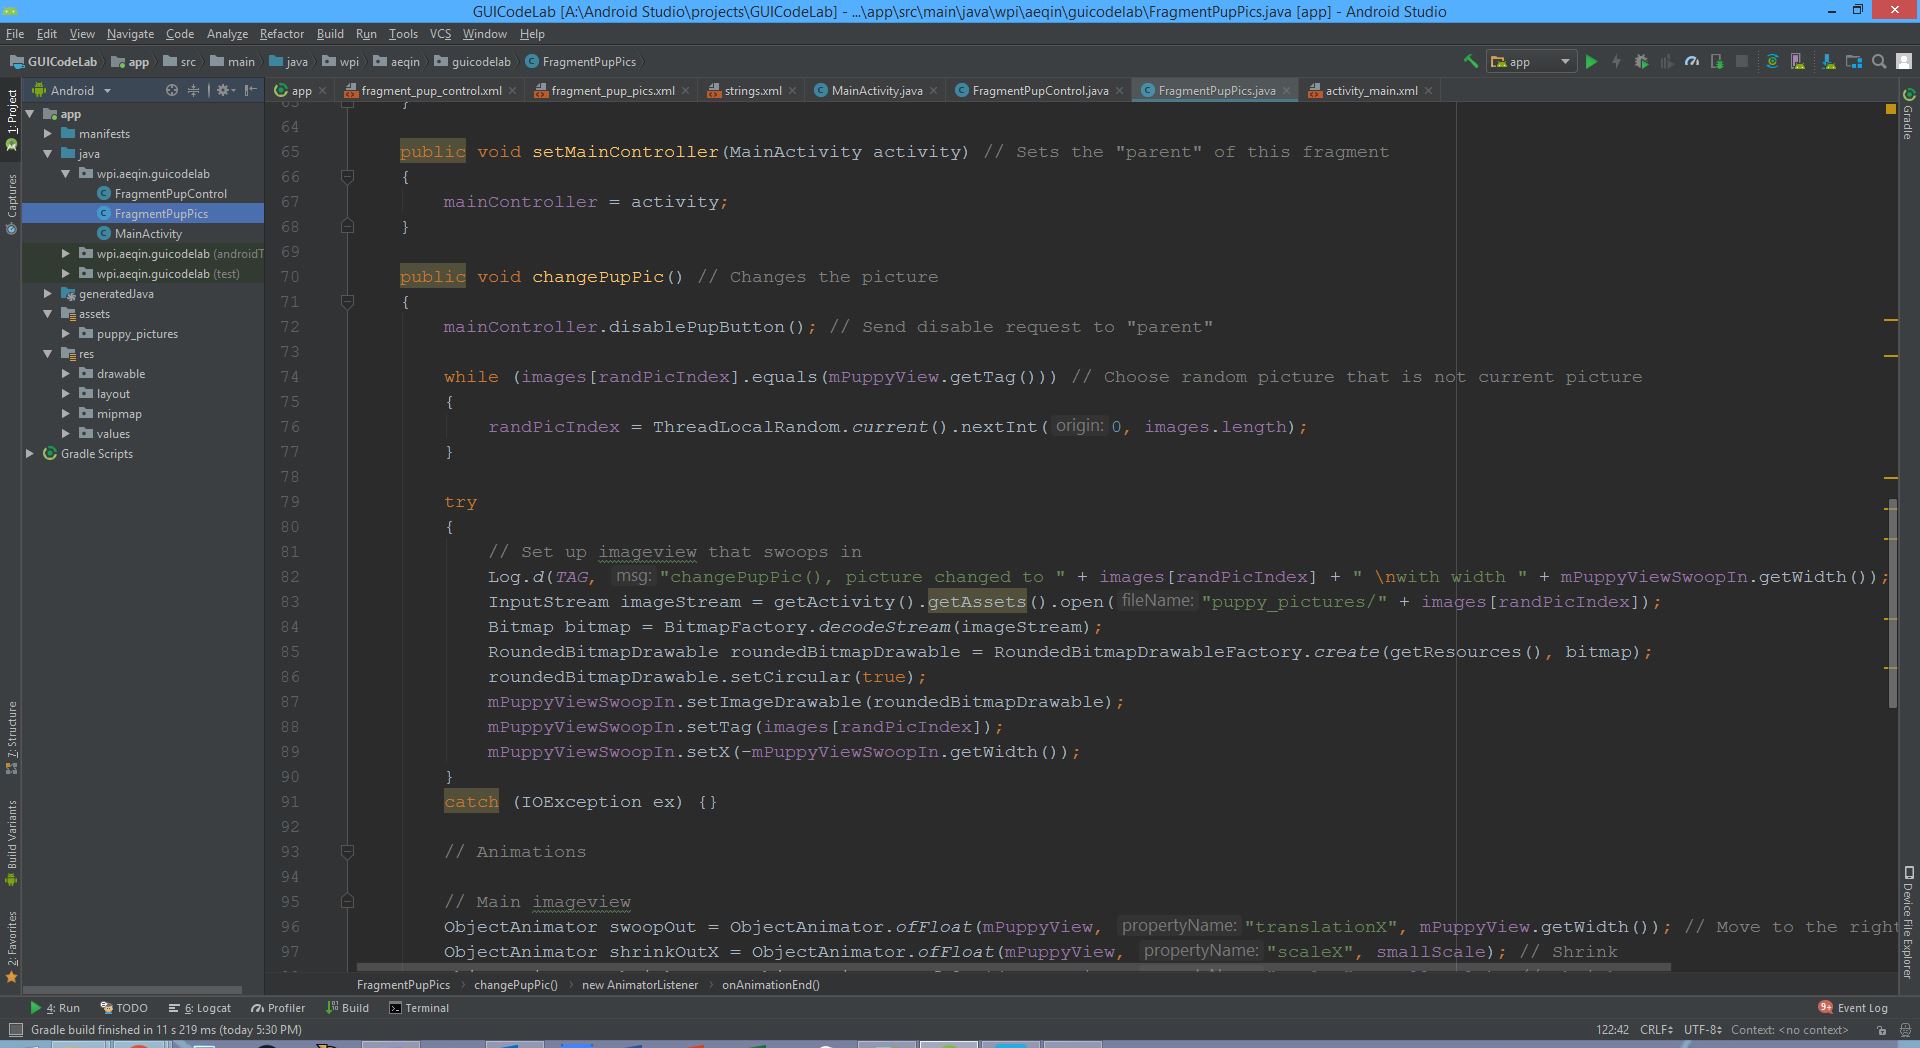Start the Debug app bug icon

point(1641,62)
